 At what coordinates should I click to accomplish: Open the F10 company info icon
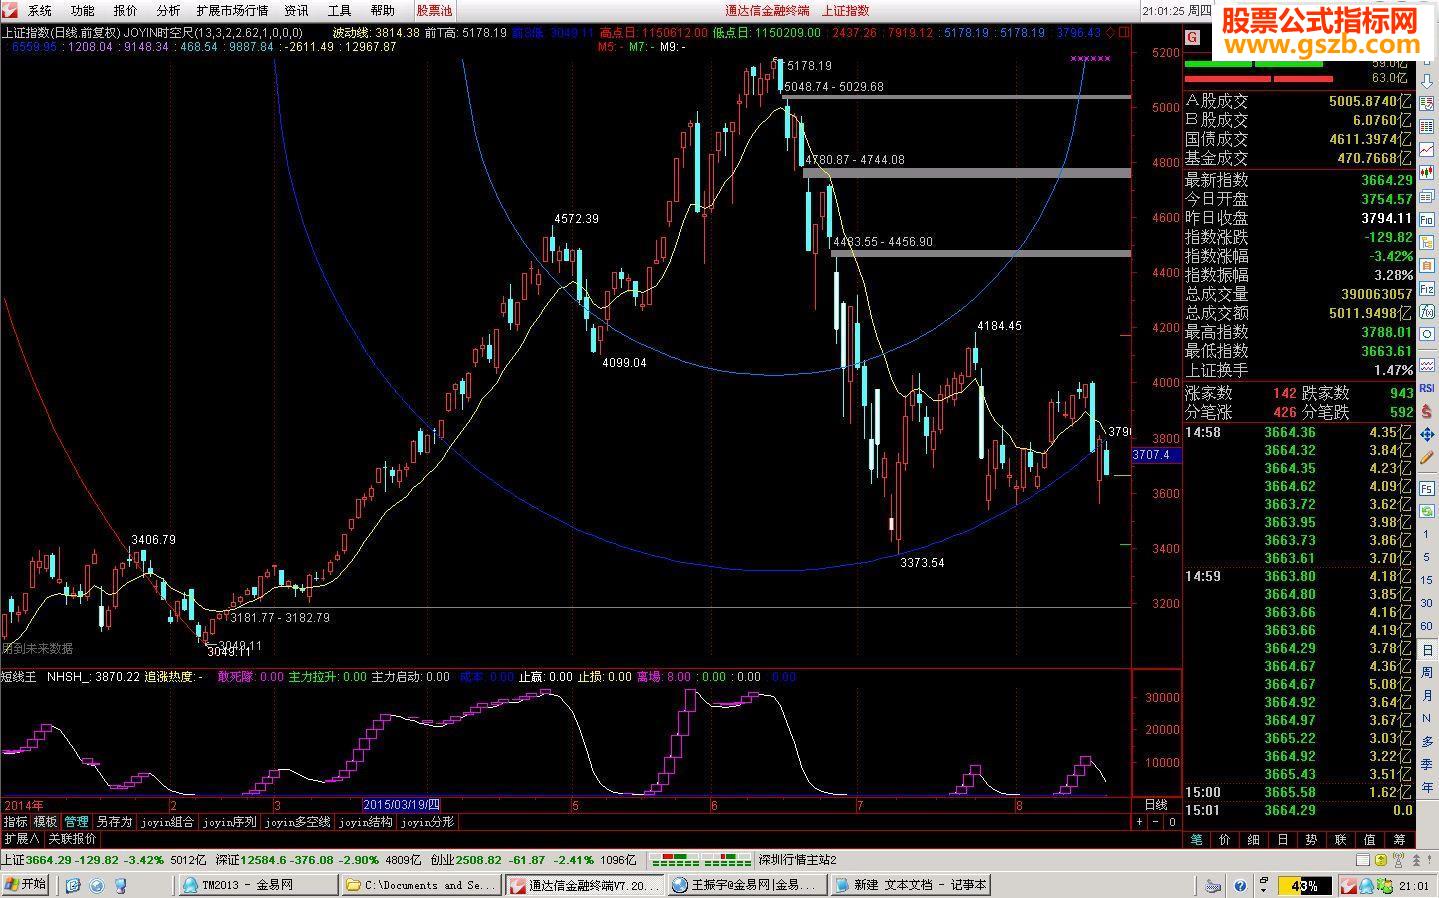pyautogui.click(x=1427, y=219)
